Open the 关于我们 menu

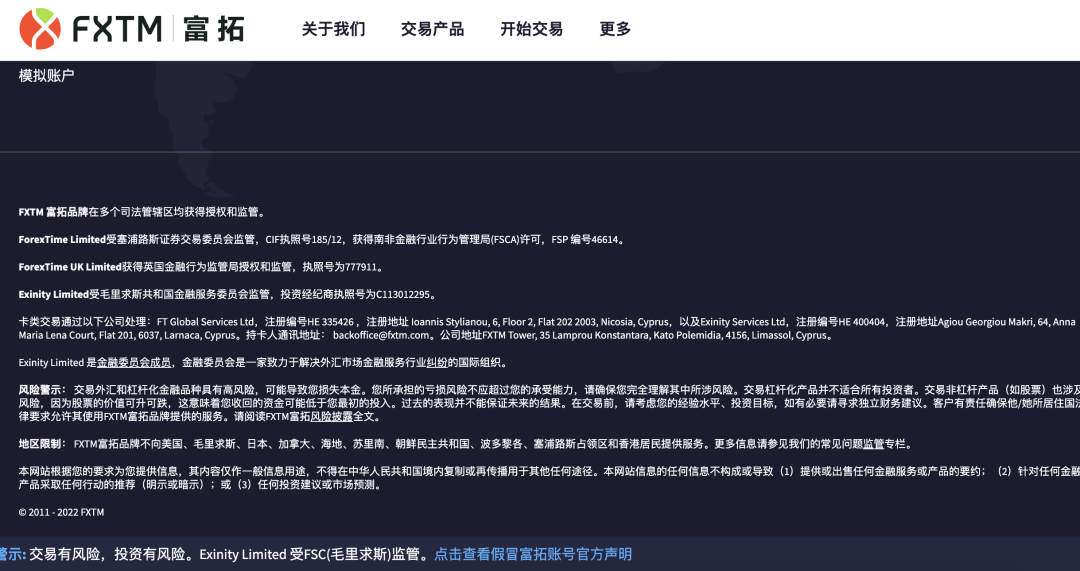tap(333, 29)
